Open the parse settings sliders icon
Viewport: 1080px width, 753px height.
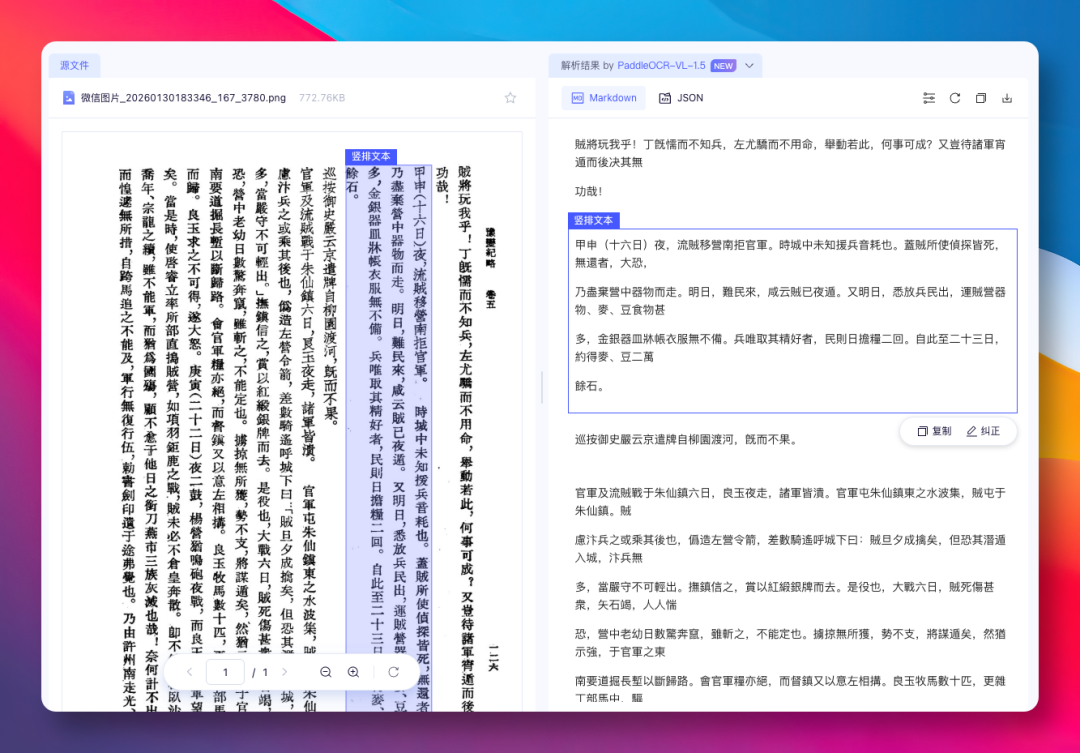click(x=928, y=98)
